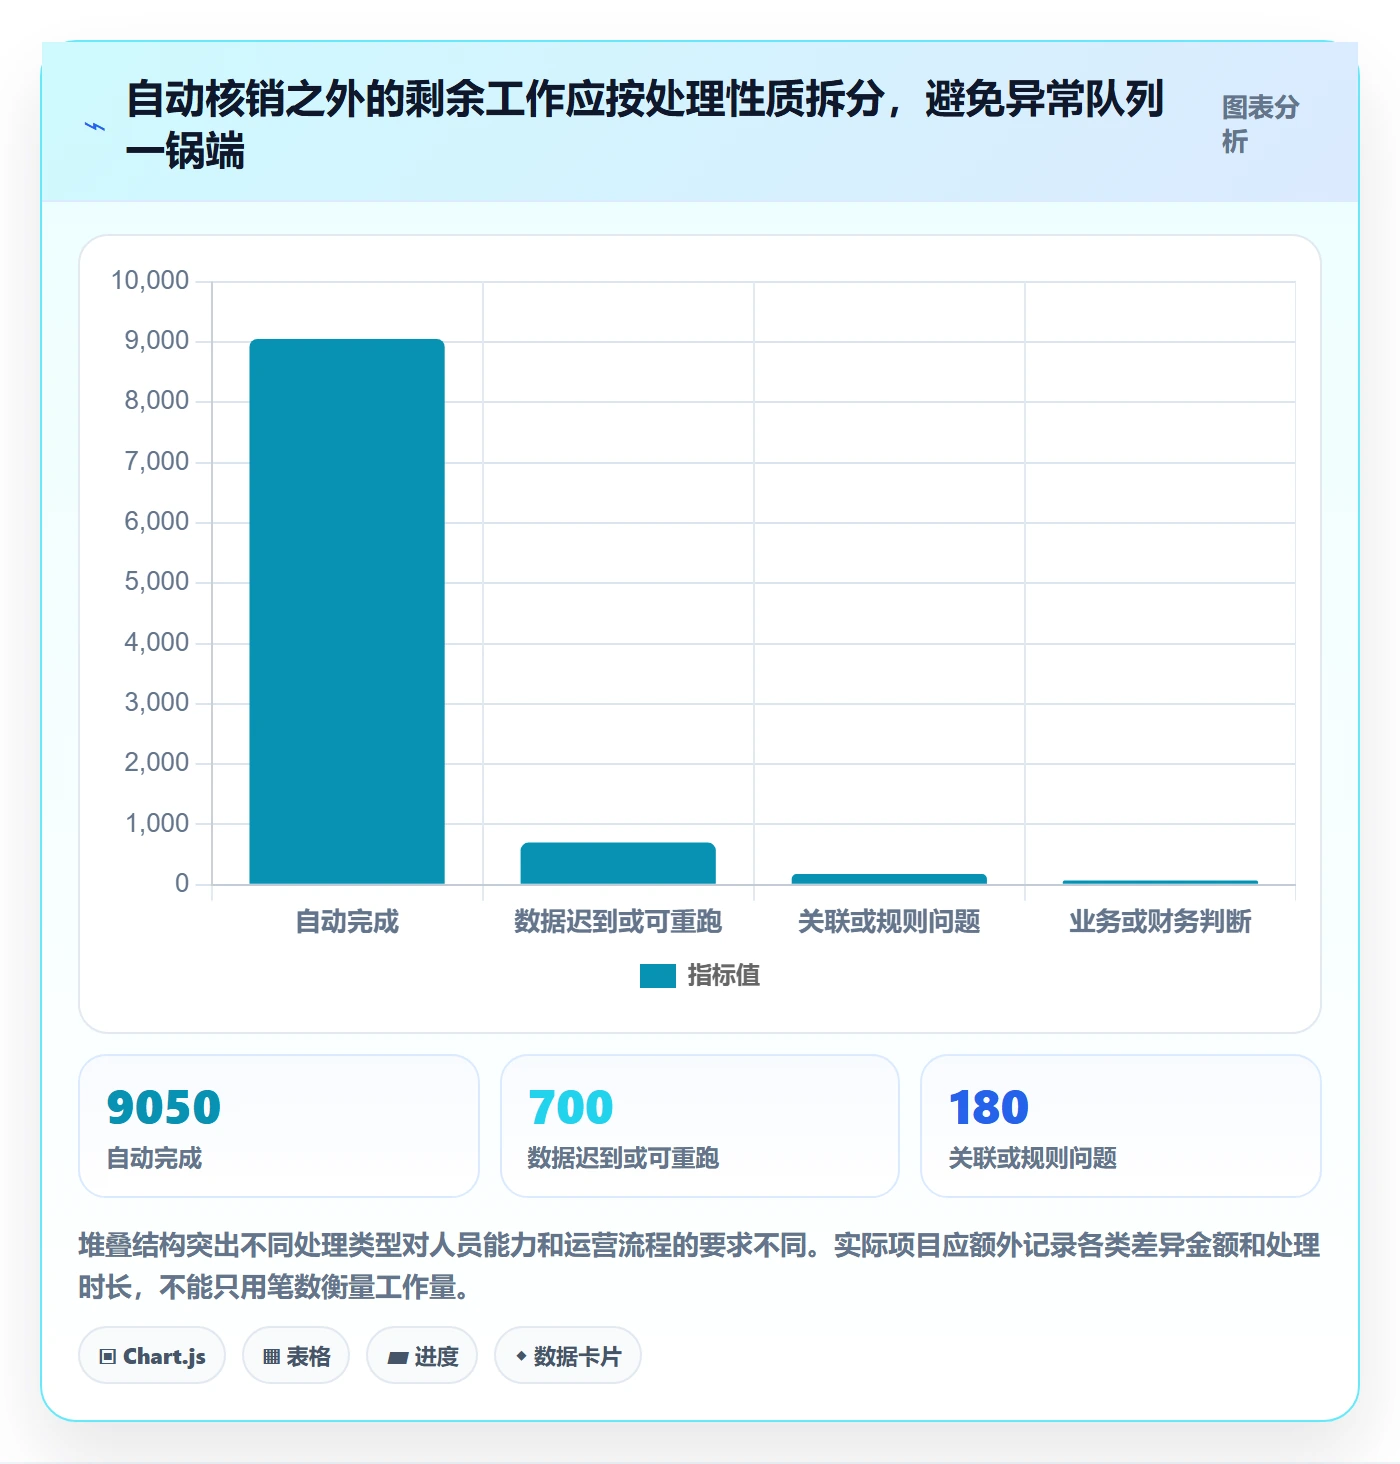
Task: Toggle the 指标值 legend color swatch
Action: (658, 976)
